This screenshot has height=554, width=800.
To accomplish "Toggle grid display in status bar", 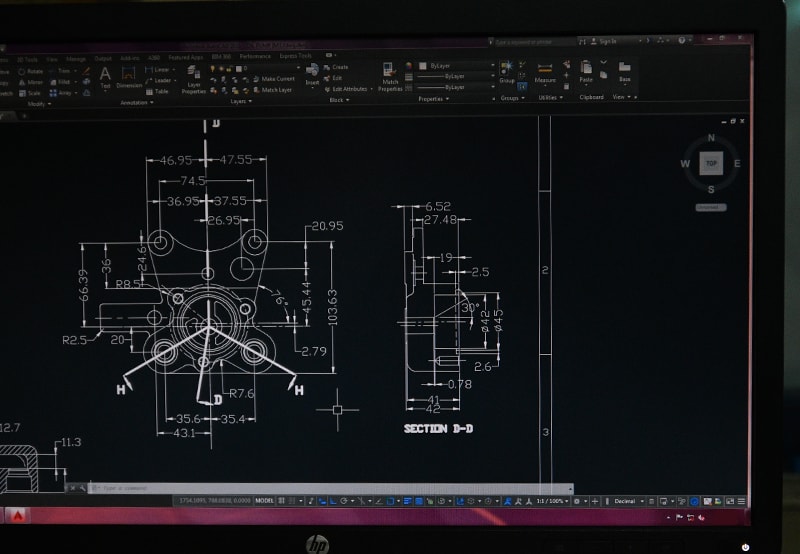I will pyautogui.click(x=281, y=501).
